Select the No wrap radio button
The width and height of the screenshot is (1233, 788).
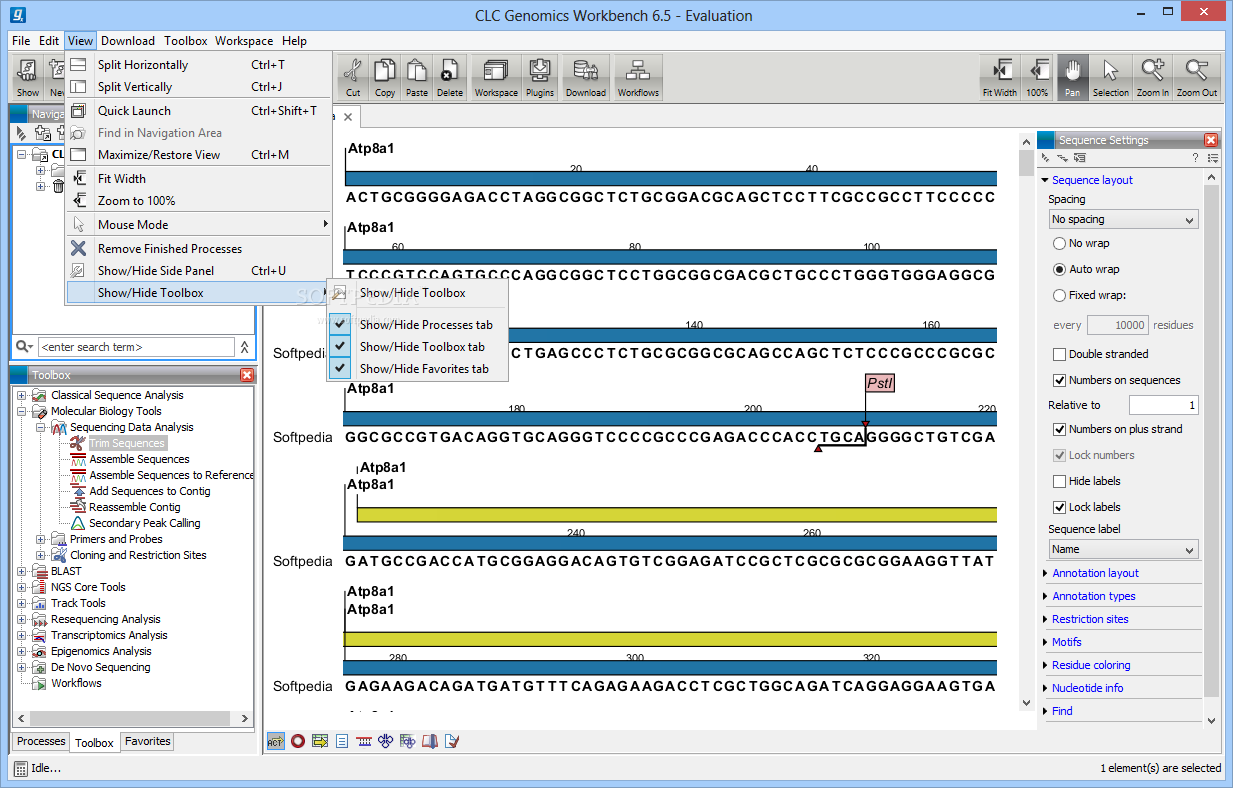[x=1059, y=243]
